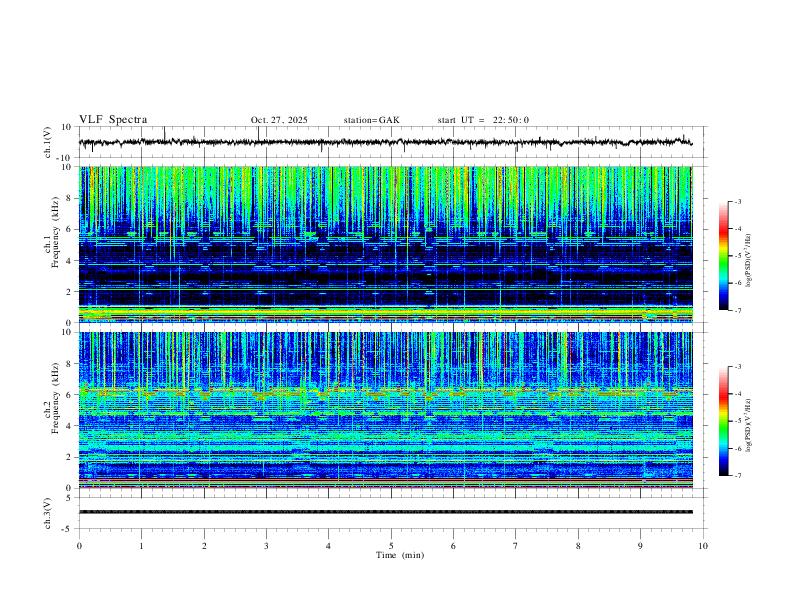Click the ch.1 color bar "-3" label
This screenshot has width=792, height=612.
click(737, 201)
